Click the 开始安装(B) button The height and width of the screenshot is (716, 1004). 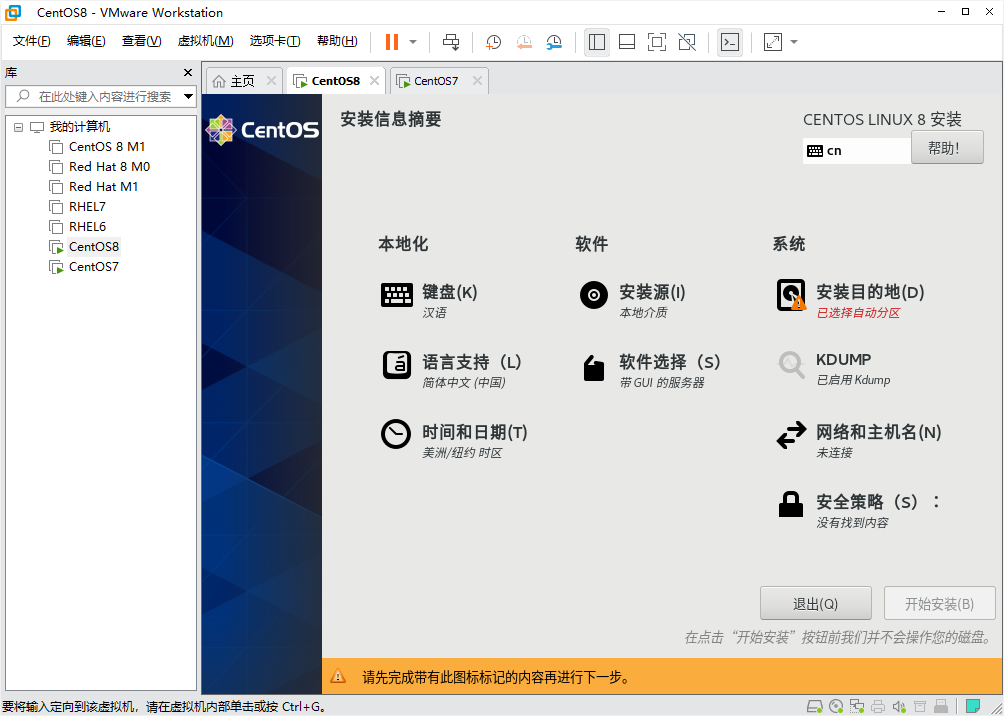pyautogui.click(x=939, y=605)
